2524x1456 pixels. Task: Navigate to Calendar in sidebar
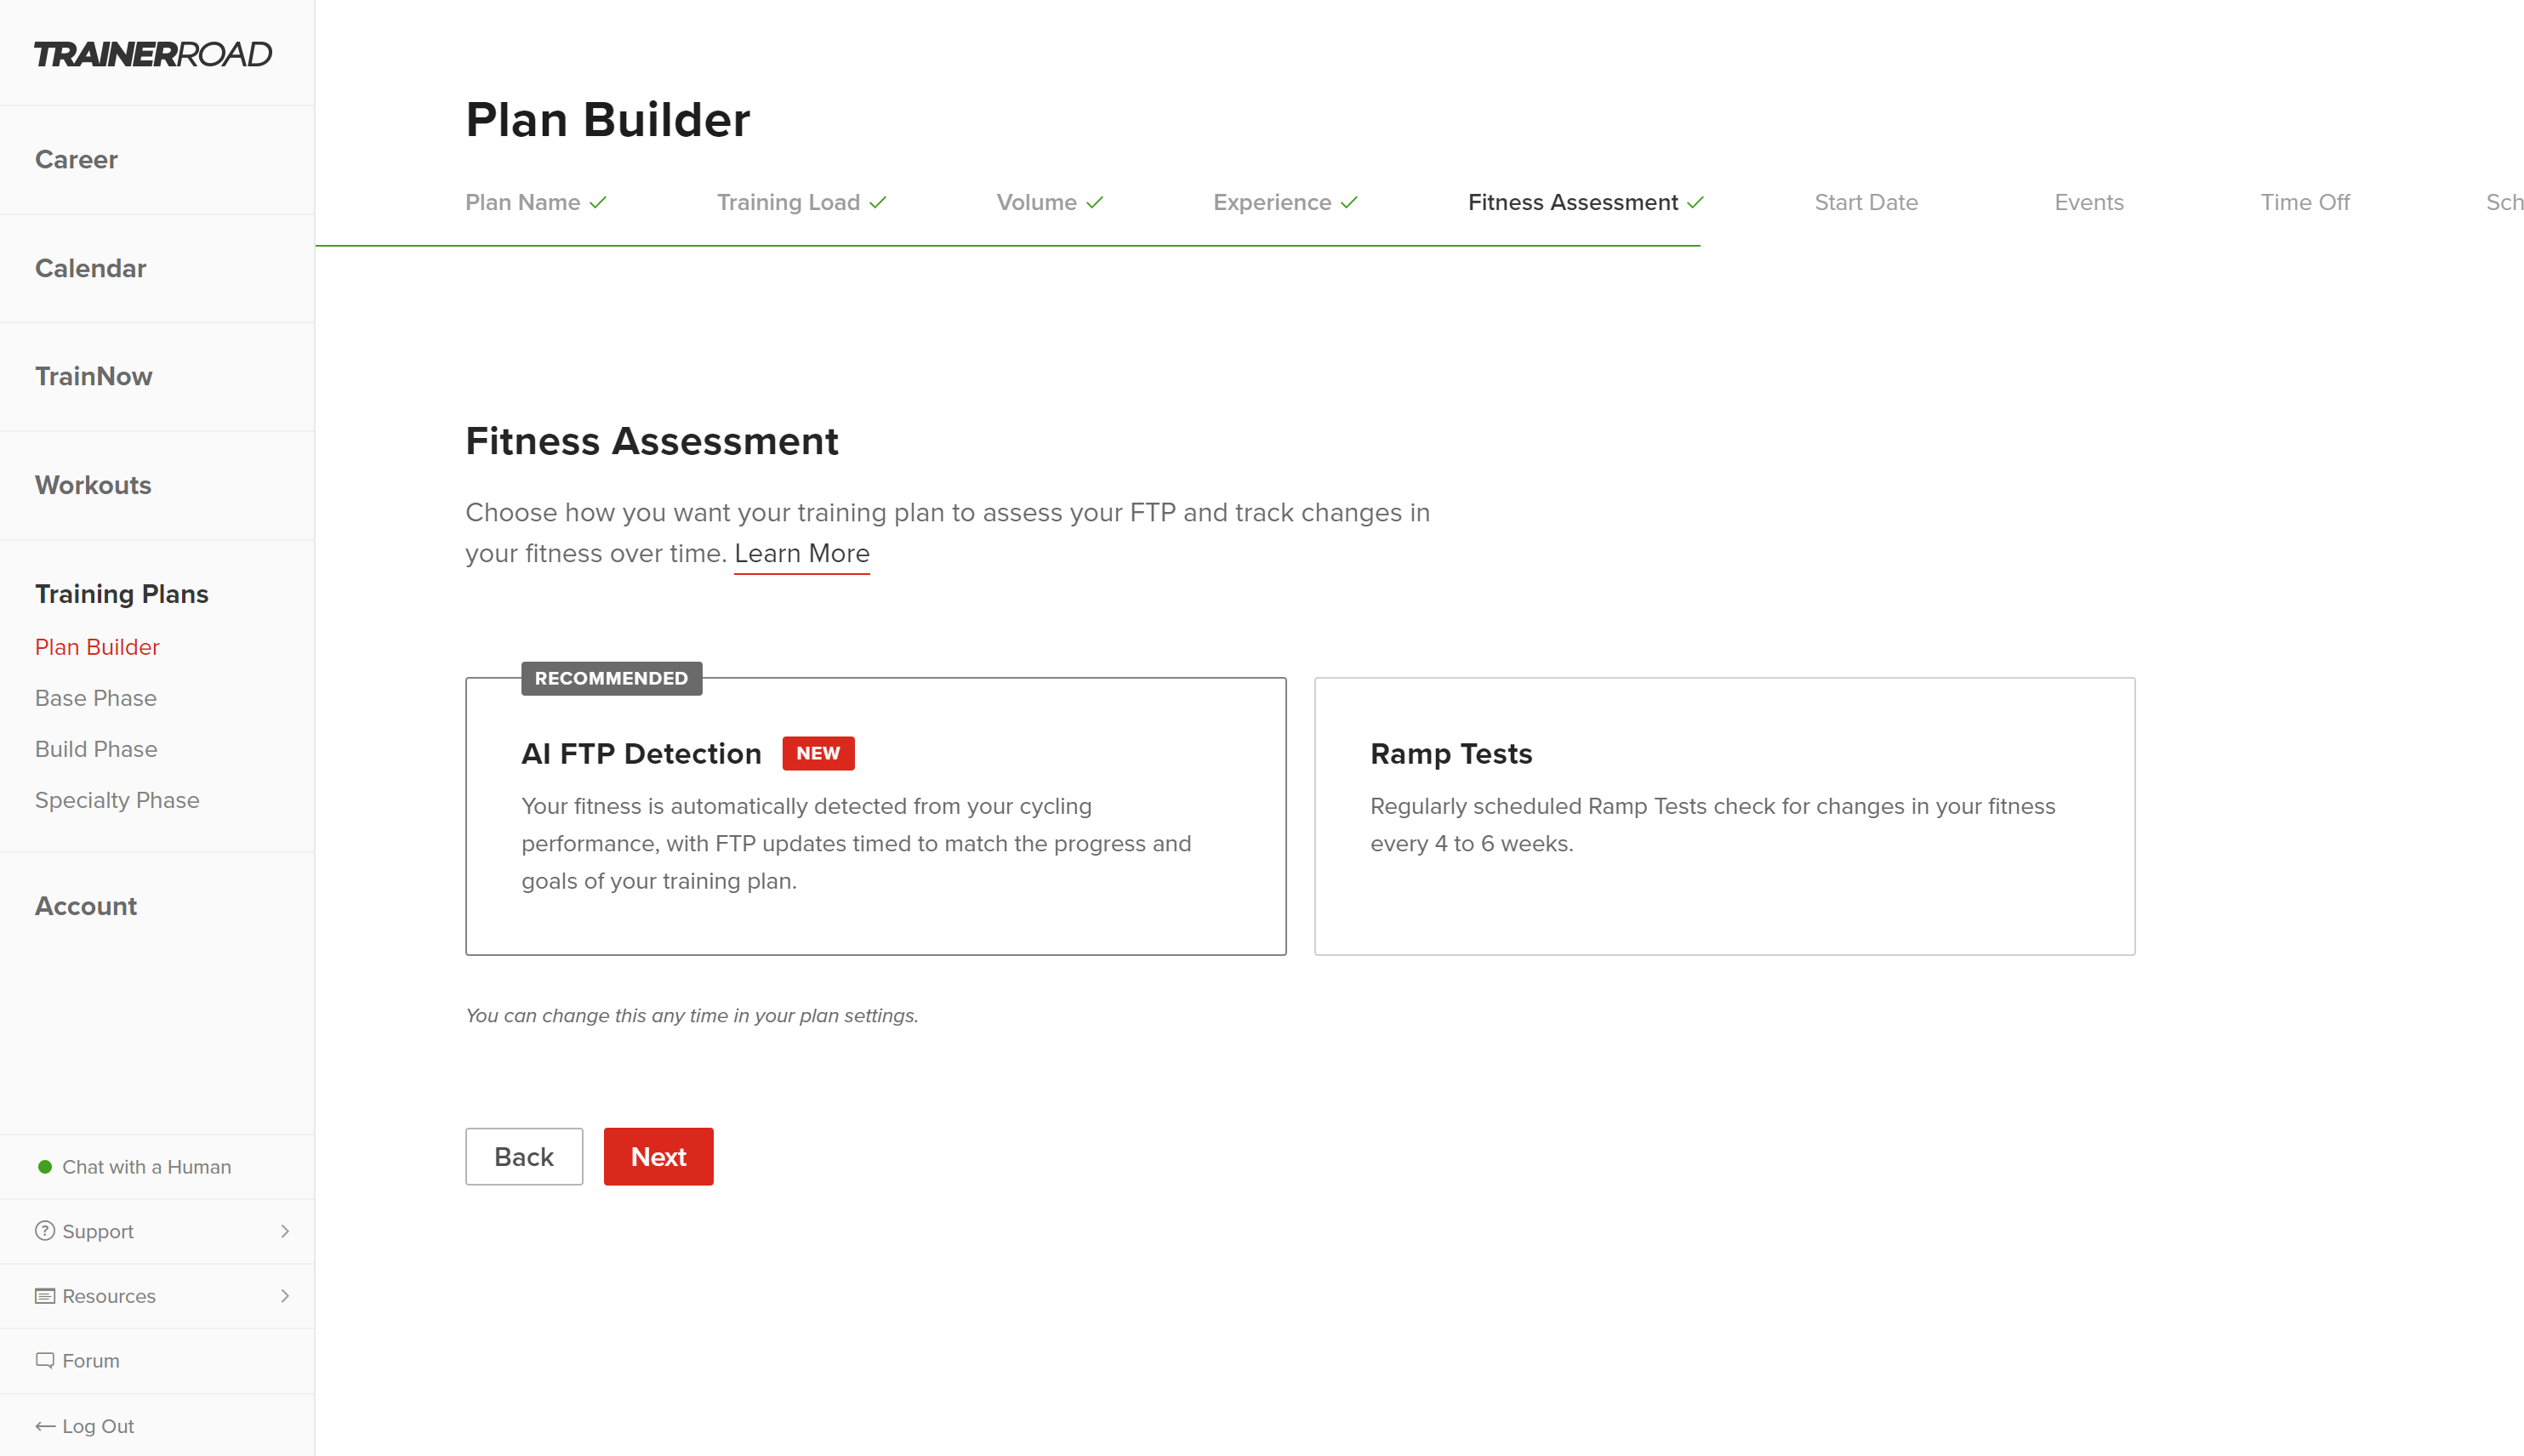[90, 268]
